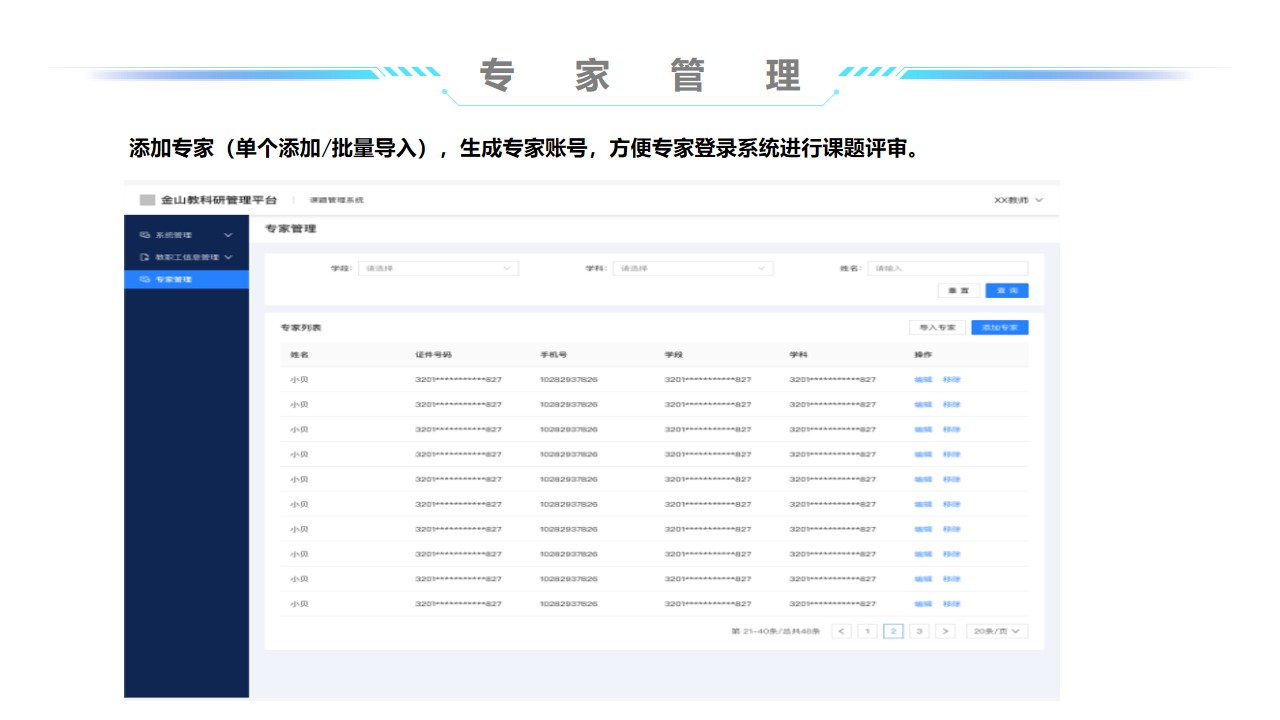The width and height of the screenshot is (1280, 720).
Task: Click the 系统管理 sidebar icon
Action: (144, 235)
